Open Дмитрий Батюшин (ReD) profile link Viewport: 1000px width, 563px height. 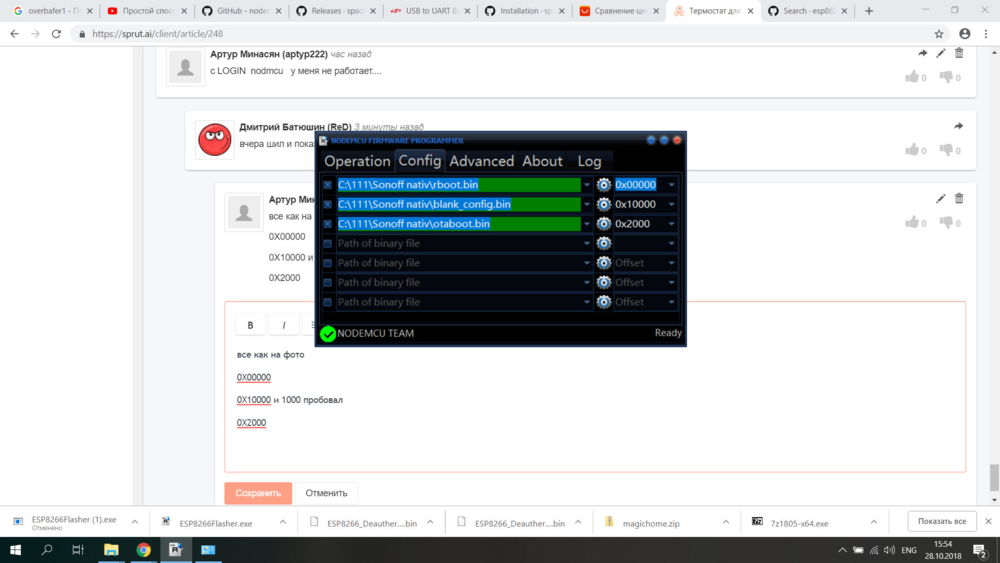click(295, 127)
